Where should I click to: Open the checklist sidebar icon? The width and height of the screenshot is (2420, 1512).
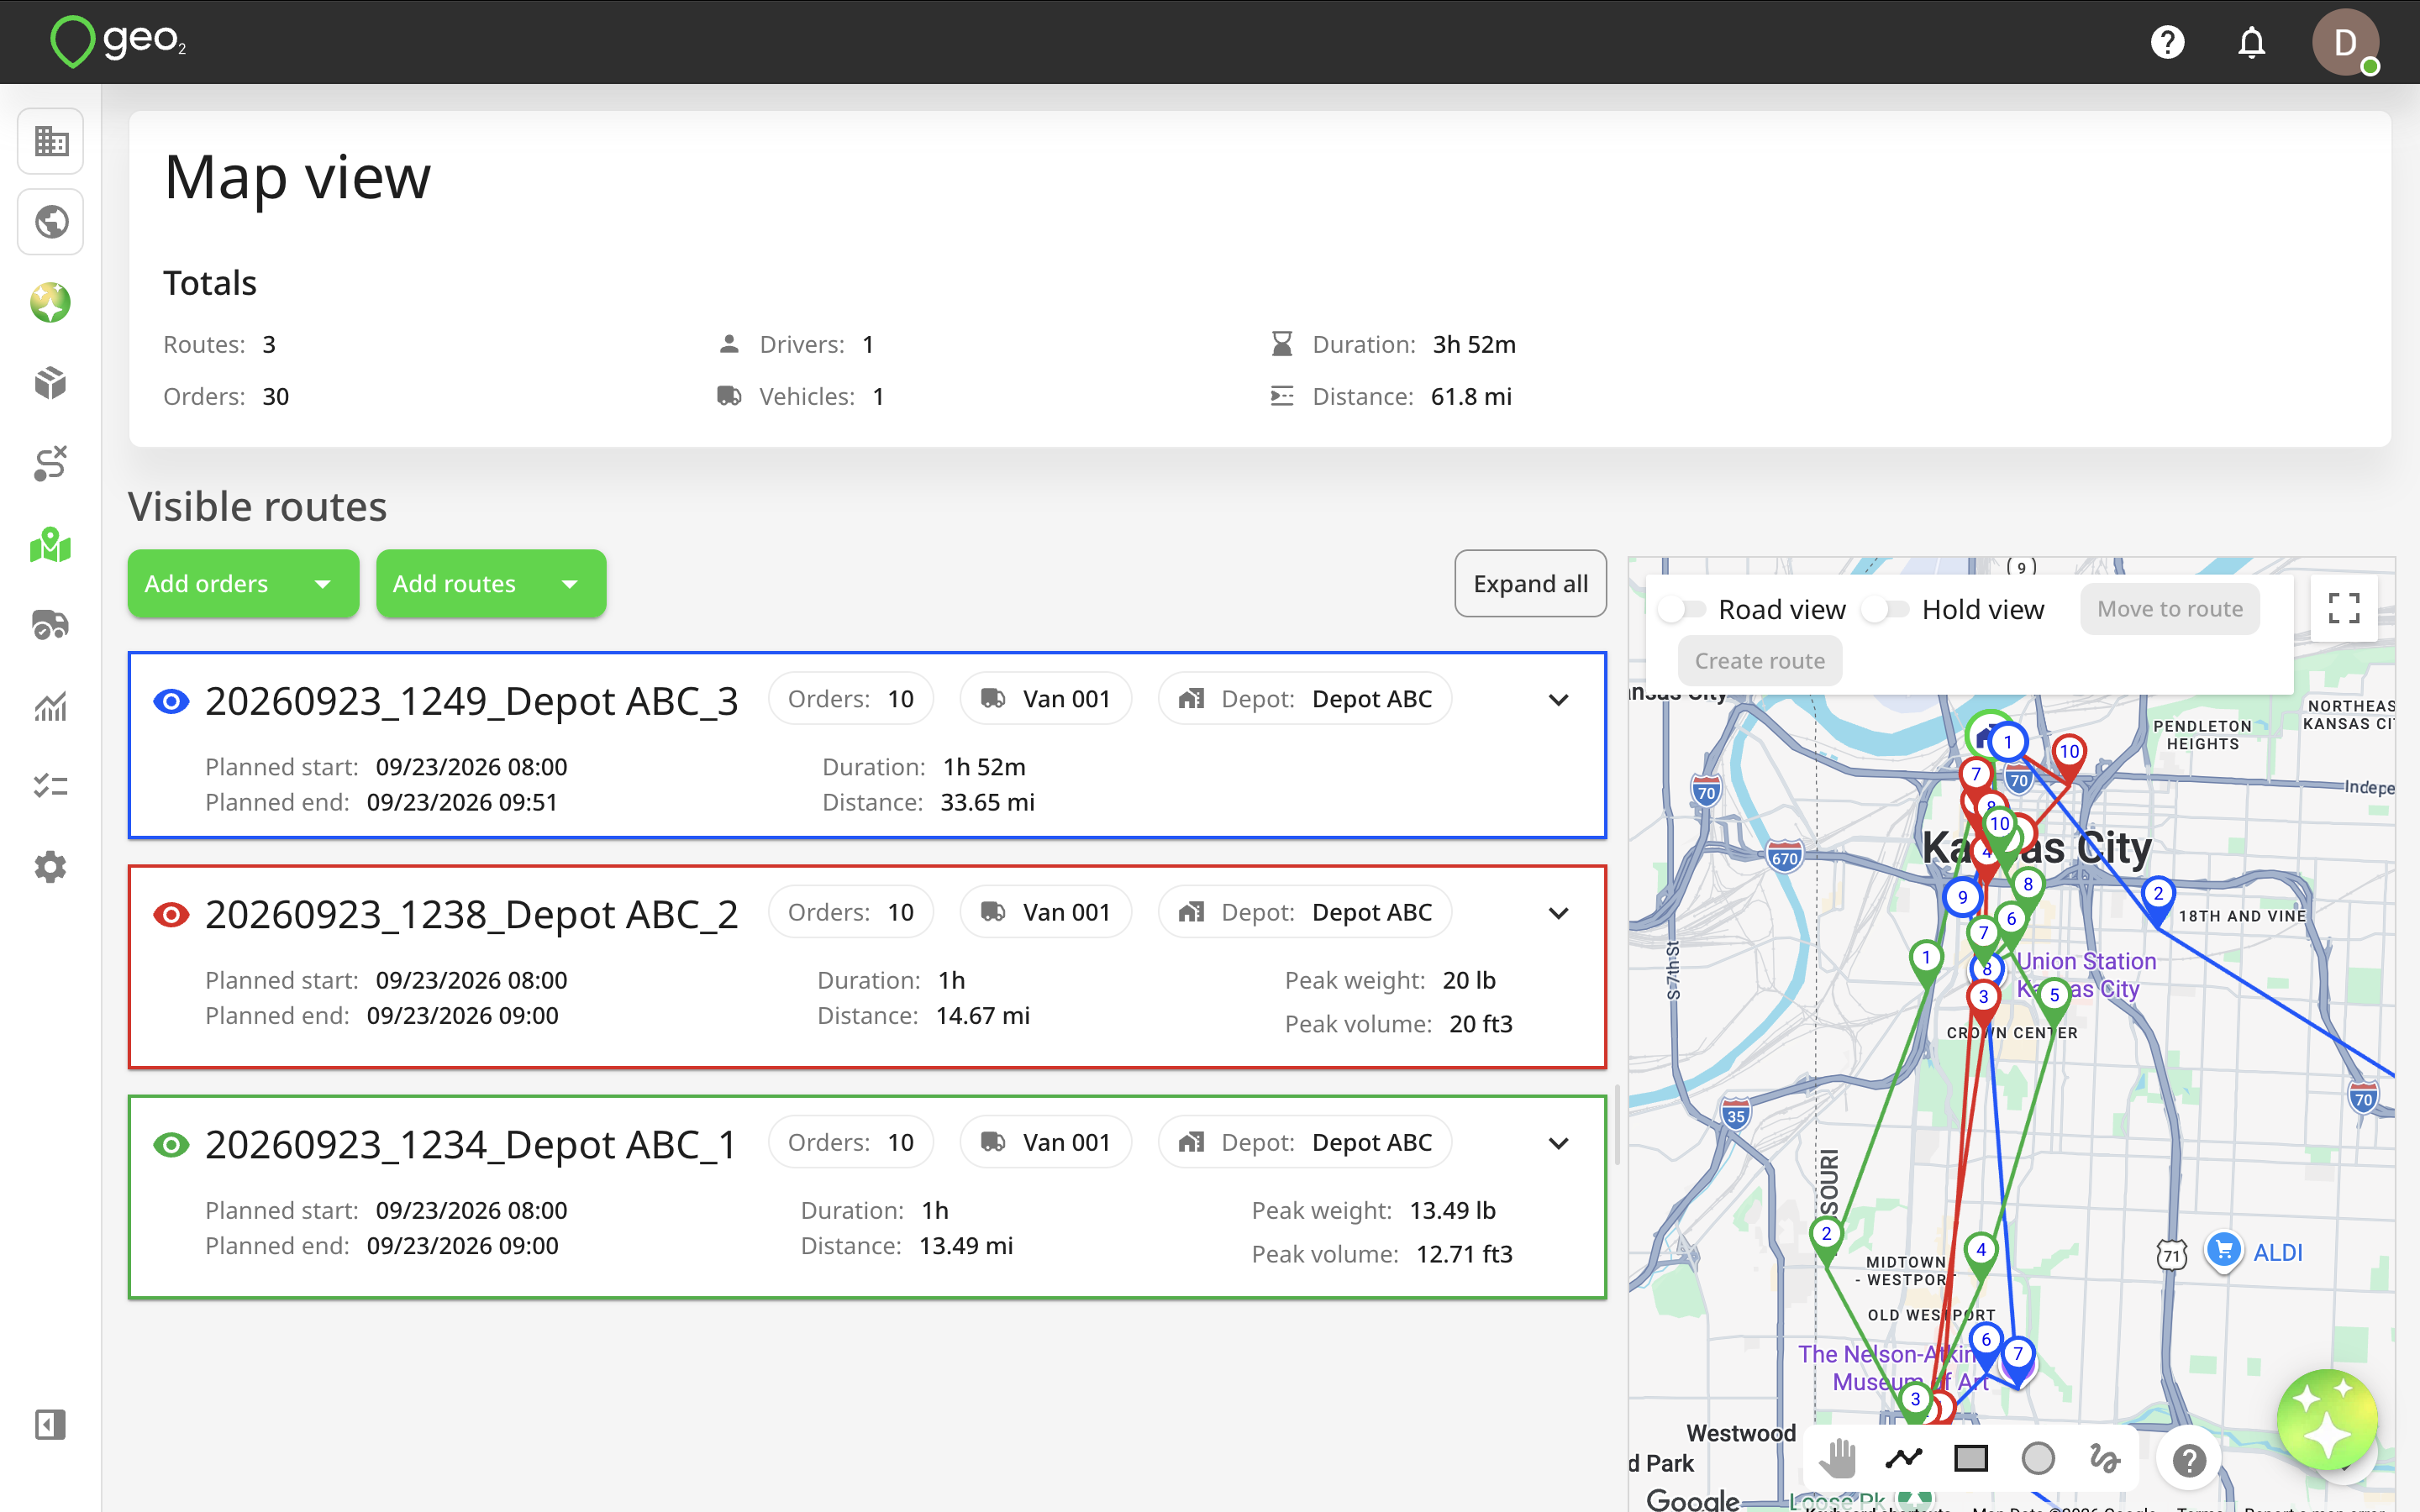point(51,786)
